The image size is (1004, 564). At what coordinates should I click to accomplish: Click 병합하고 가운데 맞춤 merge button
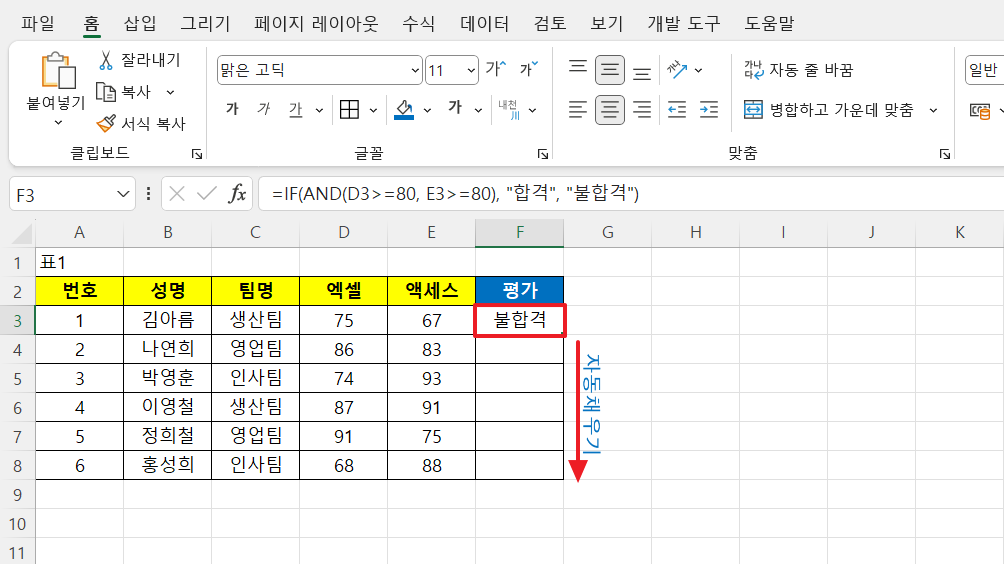click(x=829, y=109)
